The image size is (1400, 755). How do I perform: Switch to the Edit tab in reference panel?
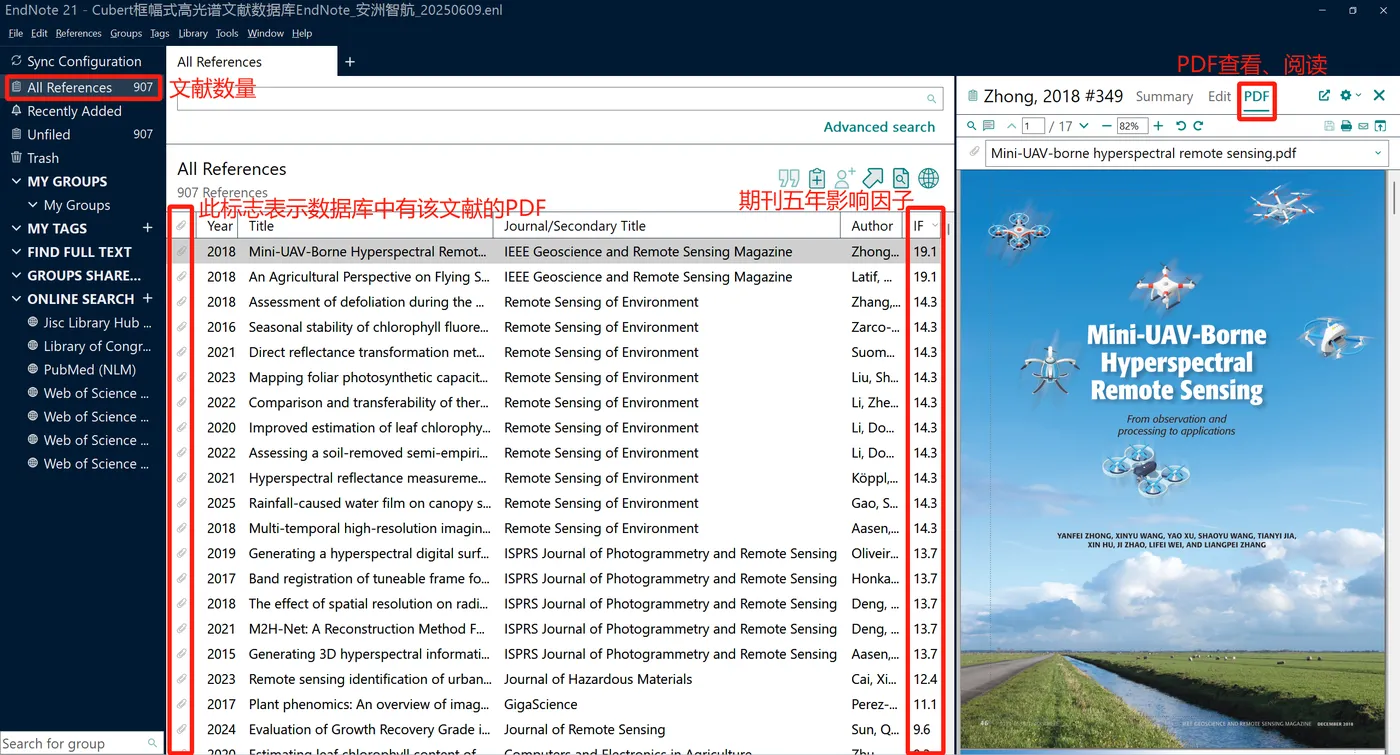click(1219, 96)
